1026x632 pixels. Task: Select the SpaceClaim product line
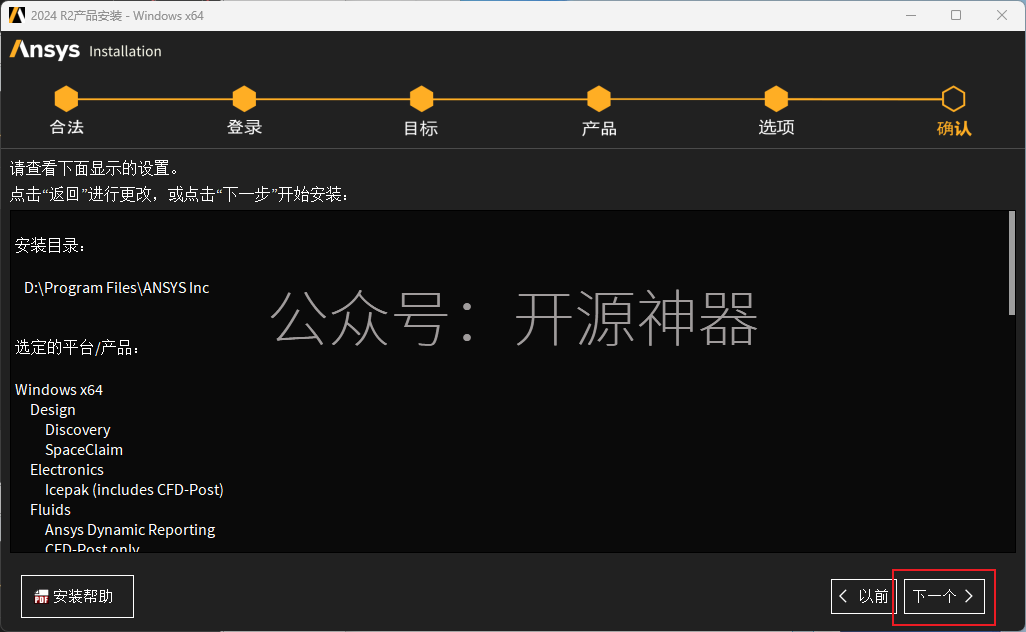tap(84, 450)
